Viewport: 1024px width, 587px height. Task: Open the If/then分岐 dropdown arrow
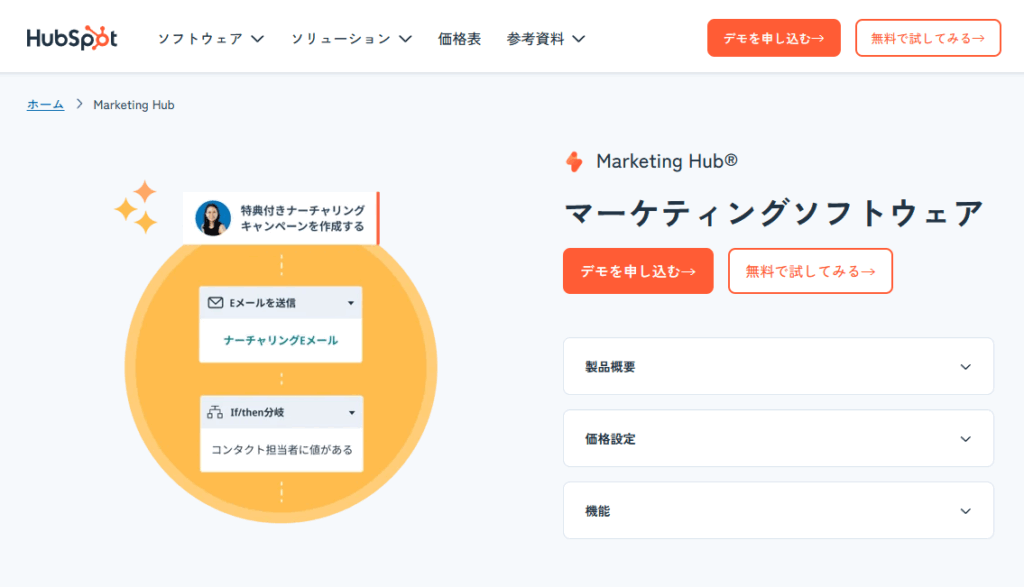[351, 413]
